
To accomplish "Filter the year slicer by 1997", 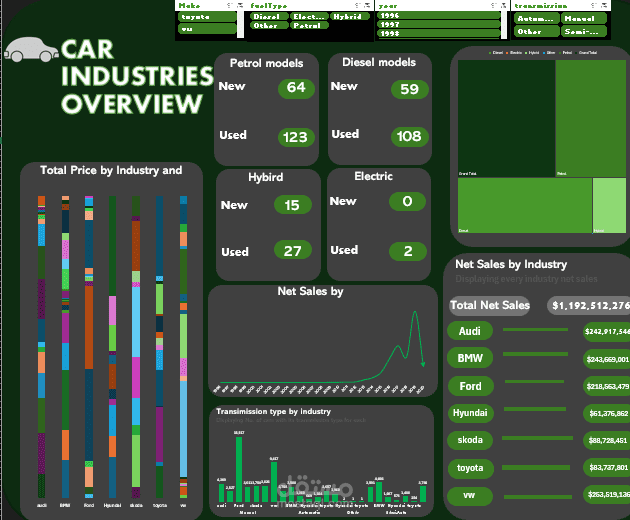I will coord(439,25).
